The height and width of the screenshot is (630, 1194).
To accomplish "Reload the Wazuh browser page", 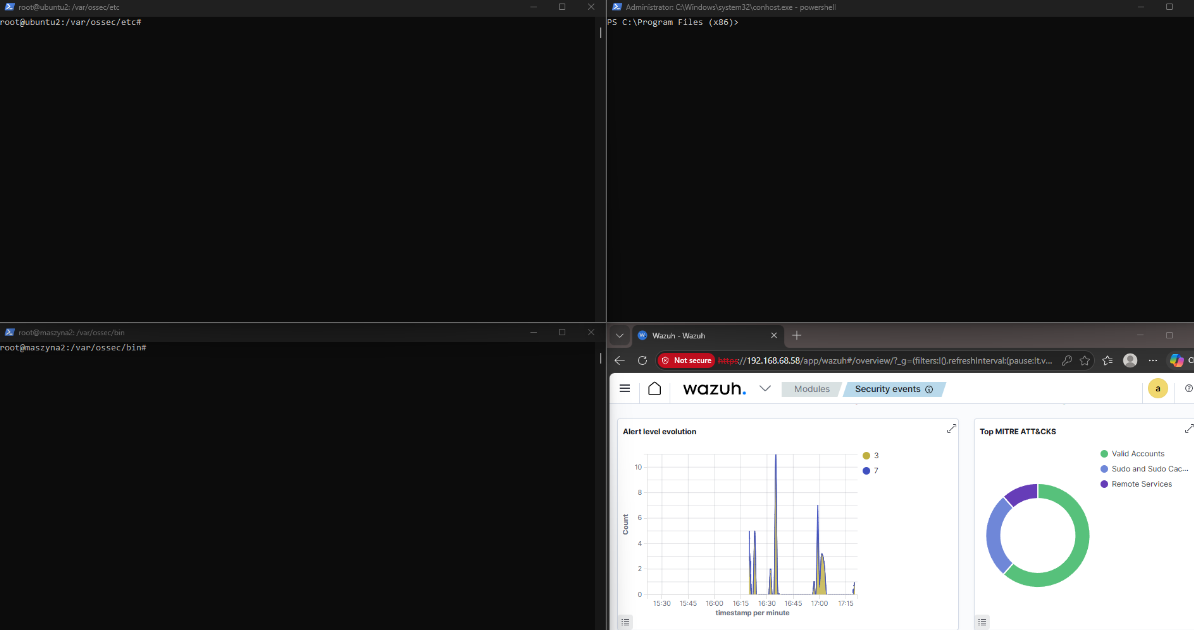I will coord(642,360).
